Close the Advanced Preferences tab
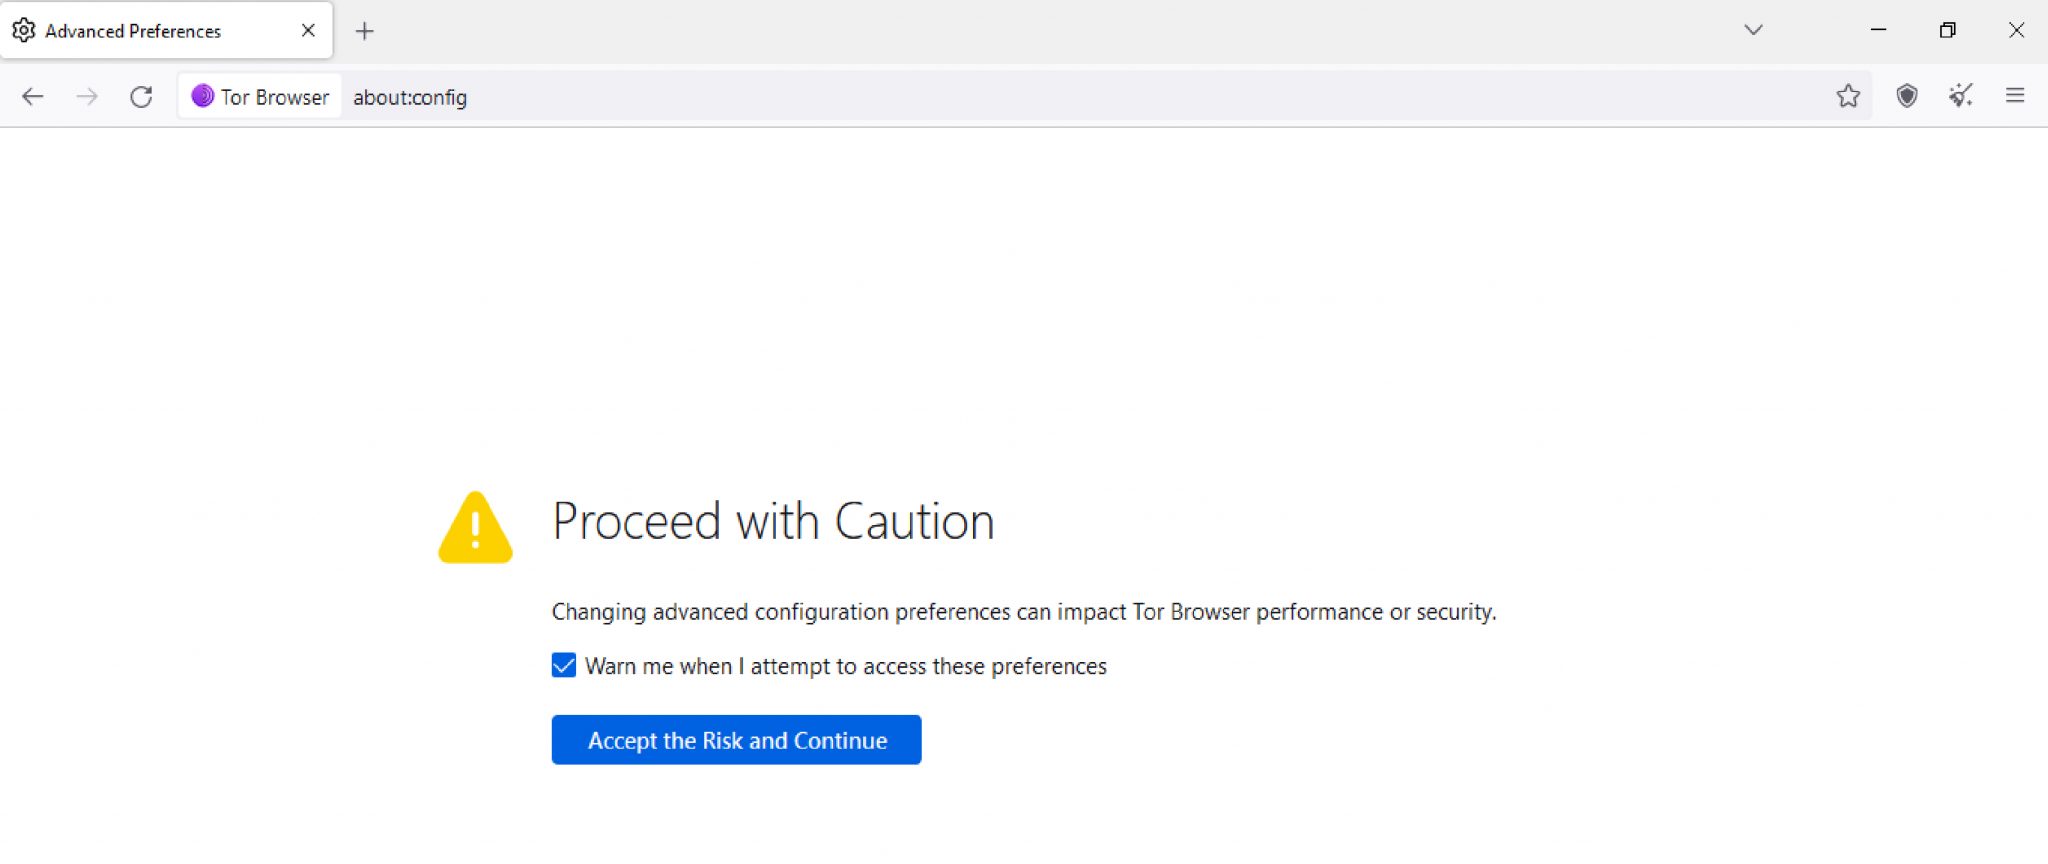The height and width of the screenshot is (864, 2048). tap(308, 31)
